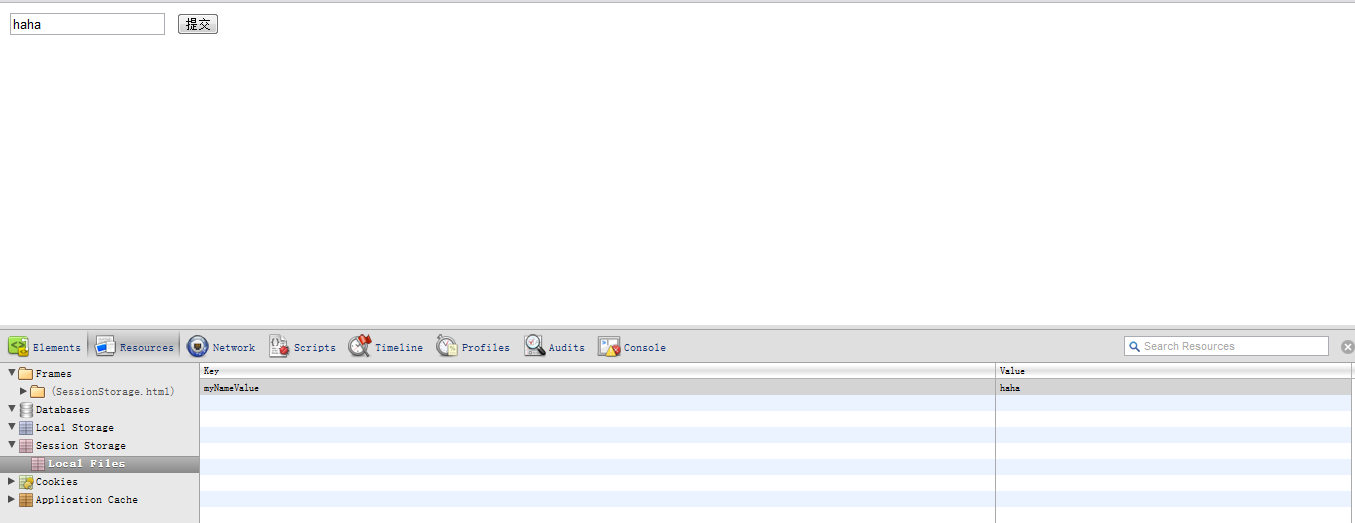Open the Scripts panel icon
This screenshot has height=523, width=1355.
click(279, 346)
